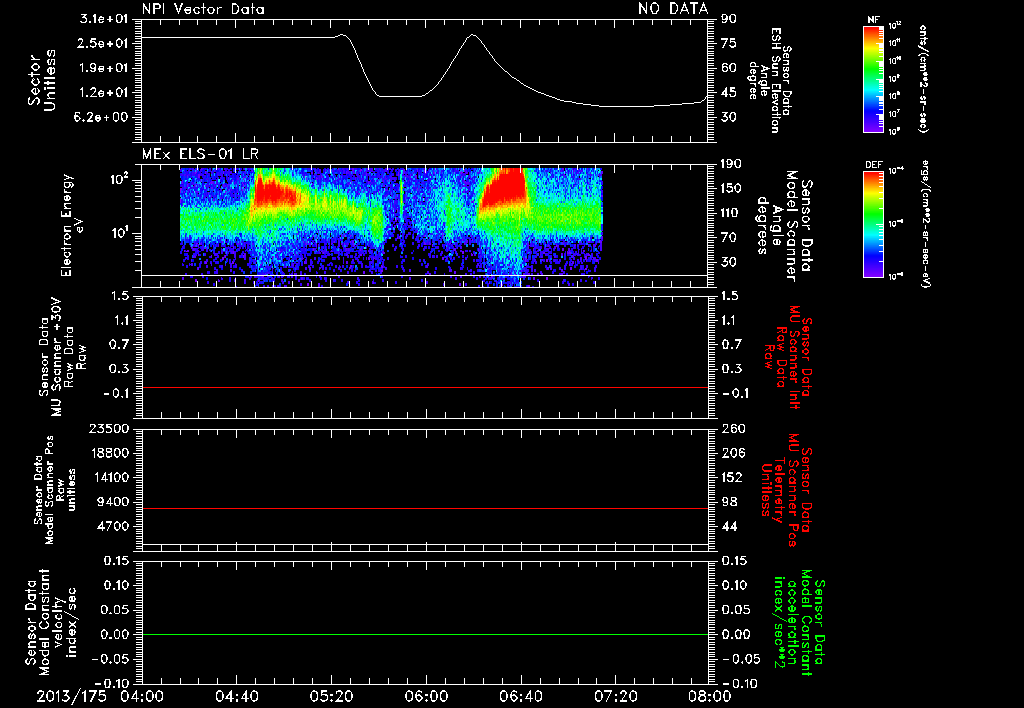Click the '45' sun elevation tick value
Viewport: 1024px width, 708px height.
tap(729, 93)
